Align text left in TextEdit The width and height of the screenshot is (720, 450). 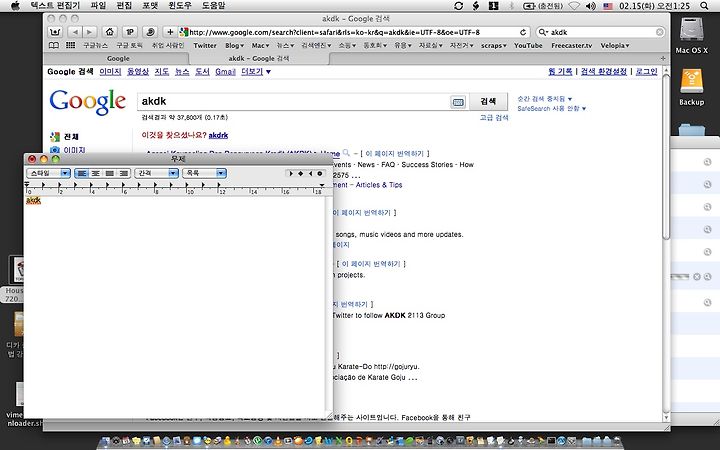(81, 173)
